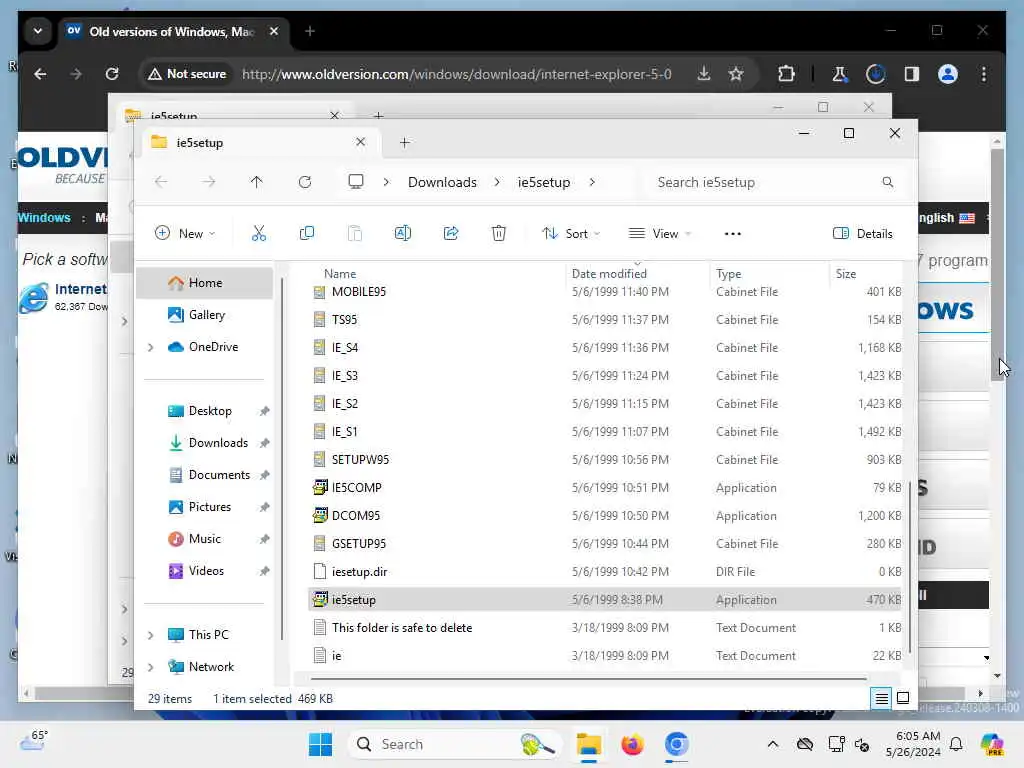
Task: Click the Chrome address bar URL
Action: click(x=456, y=74)
